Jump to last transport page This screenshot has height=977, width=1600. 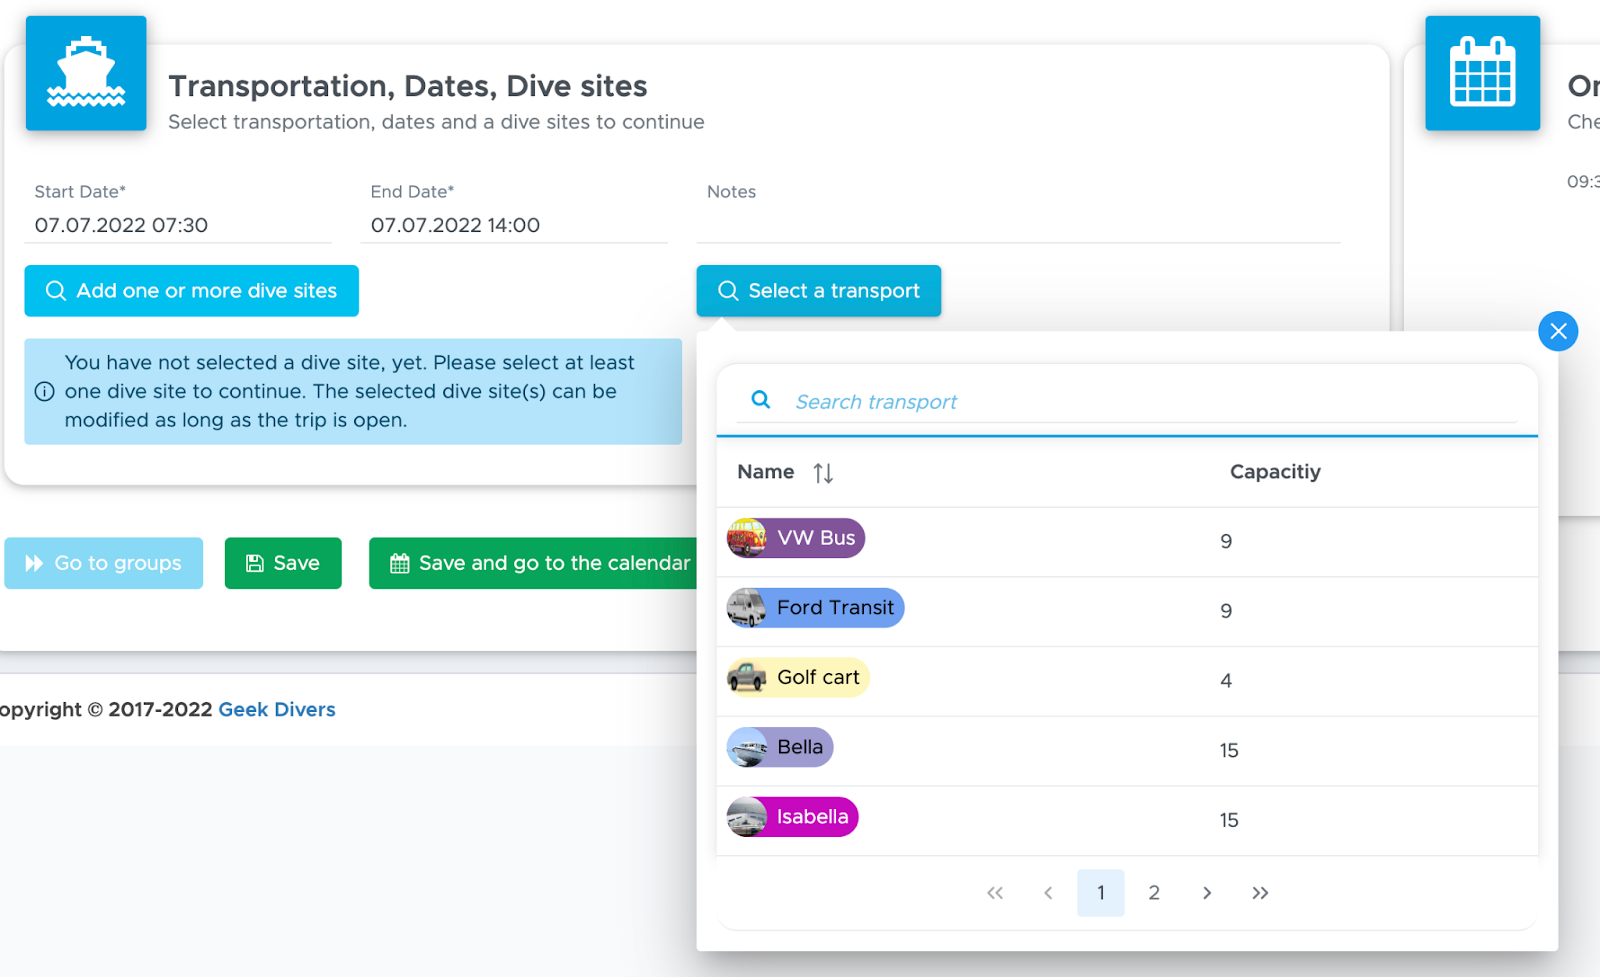click(x=1260, y=893)
